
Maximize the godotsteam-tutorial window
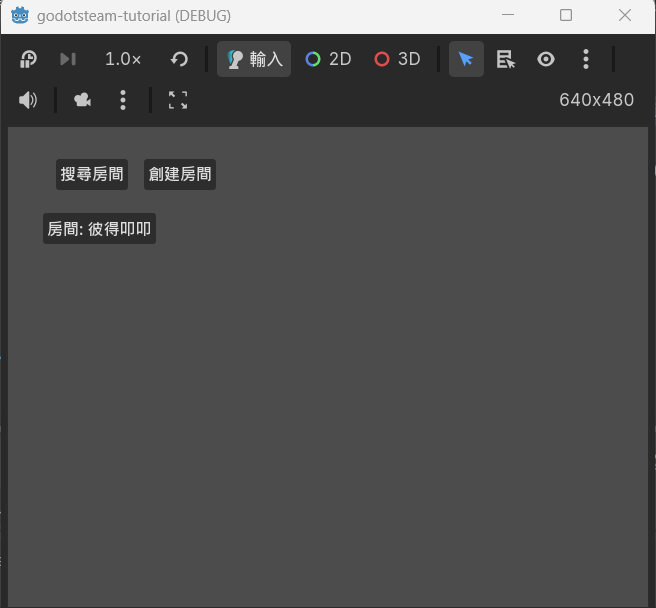[566, 15]
